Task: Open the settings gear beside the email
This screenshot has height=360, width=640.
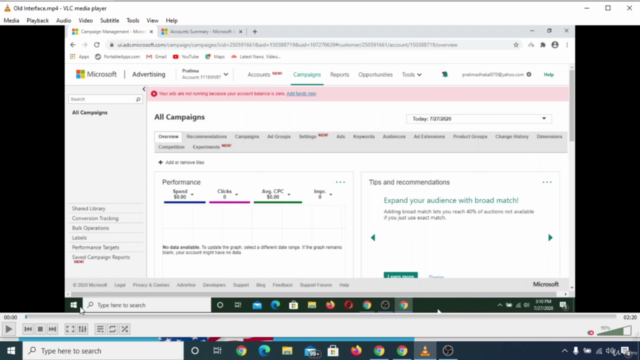Action: (x=529, y=74)
